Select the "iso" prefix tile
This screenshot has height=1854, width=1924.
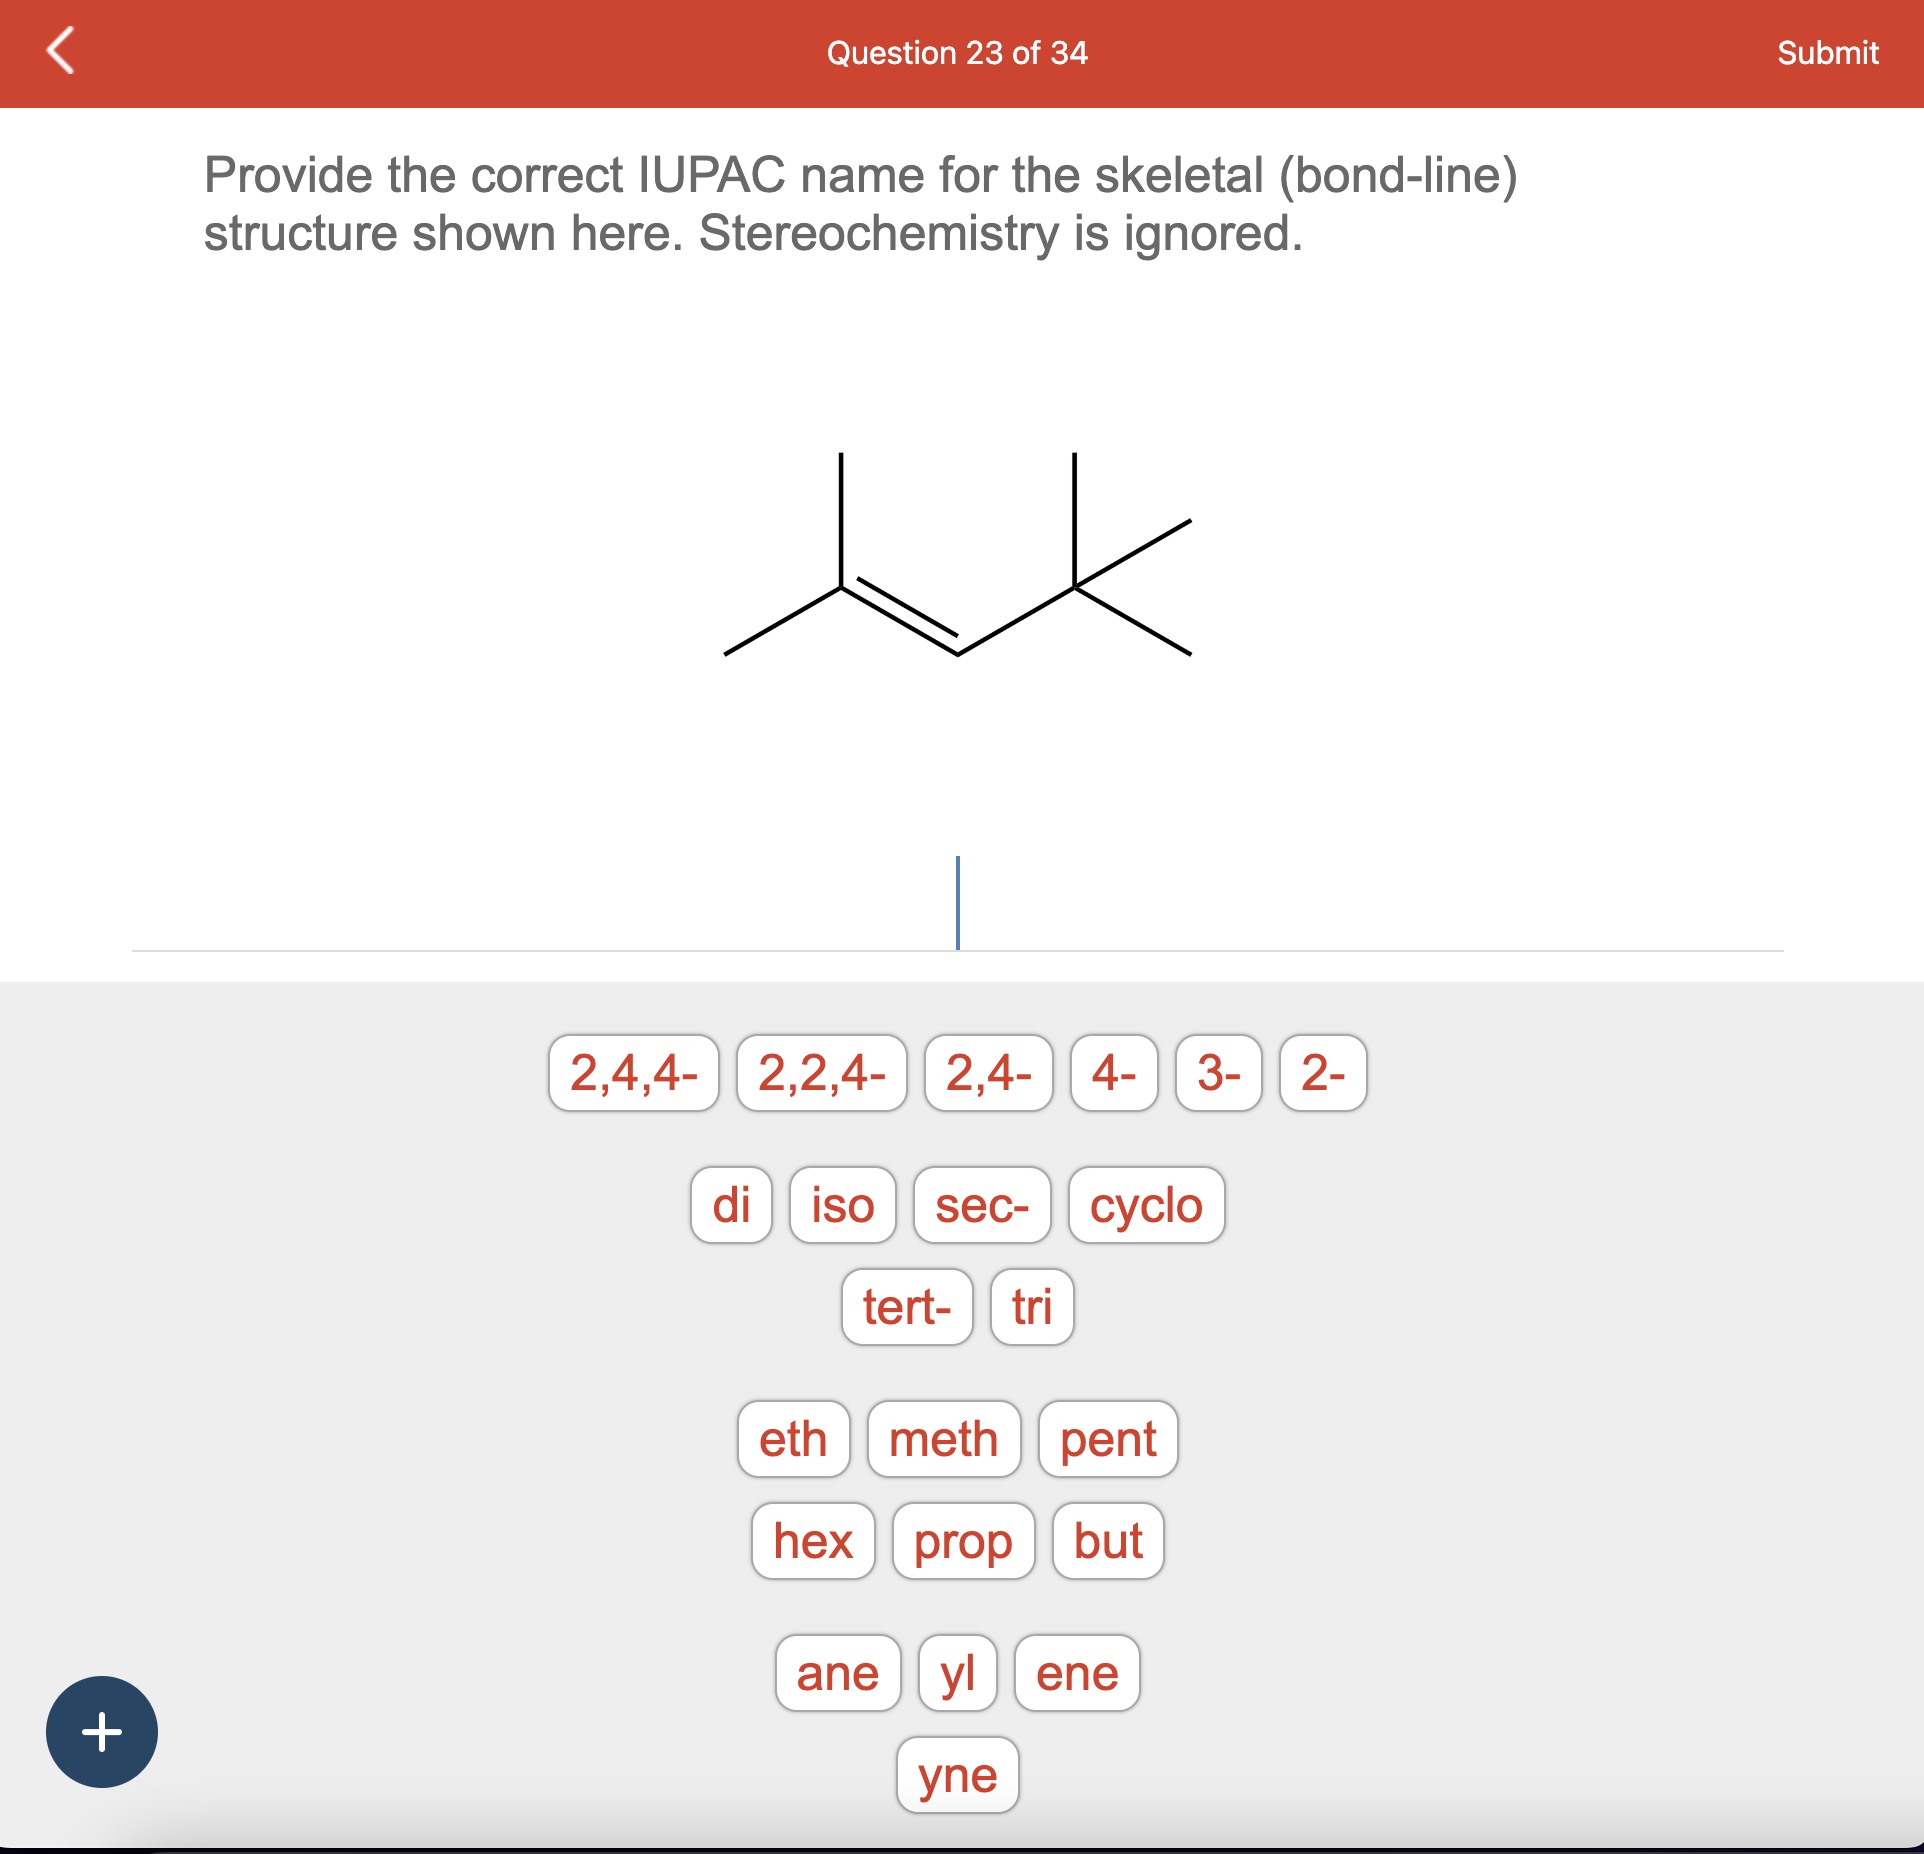tap(841, 1205)
